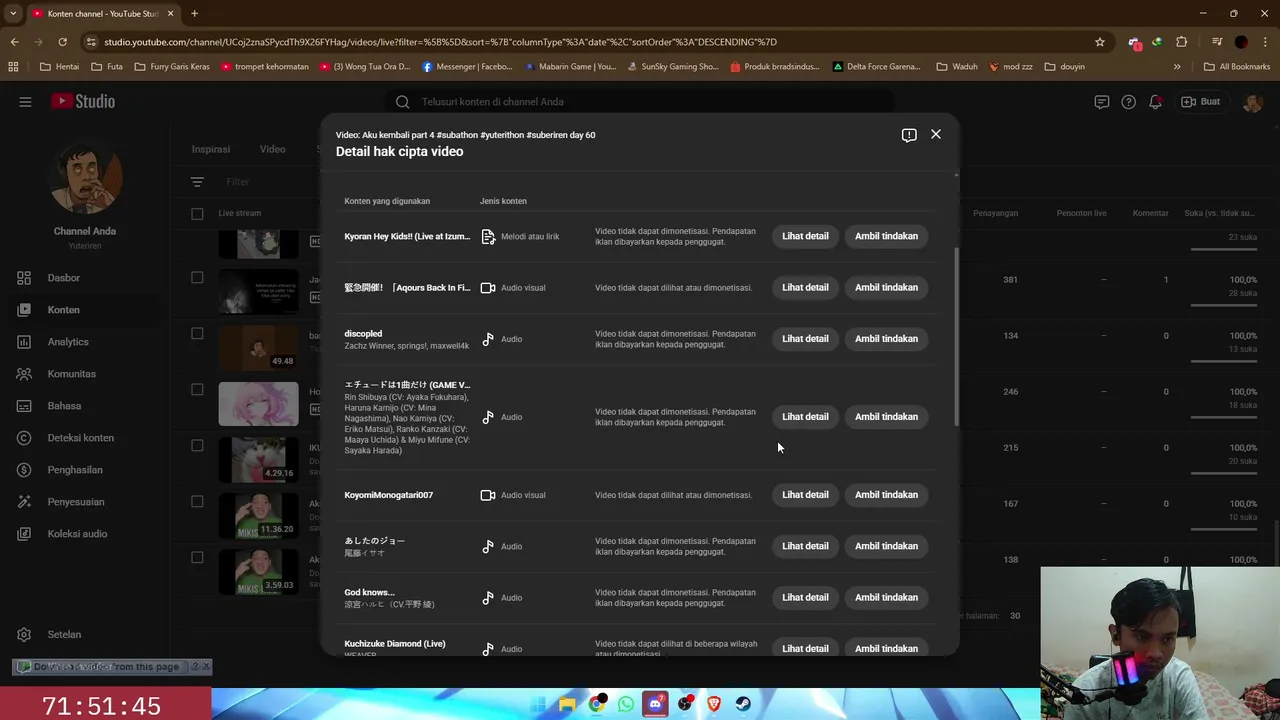Close the Detail hak cipta video dialog
Viewport: 1280px width, 720px height.
coord(935,134)
